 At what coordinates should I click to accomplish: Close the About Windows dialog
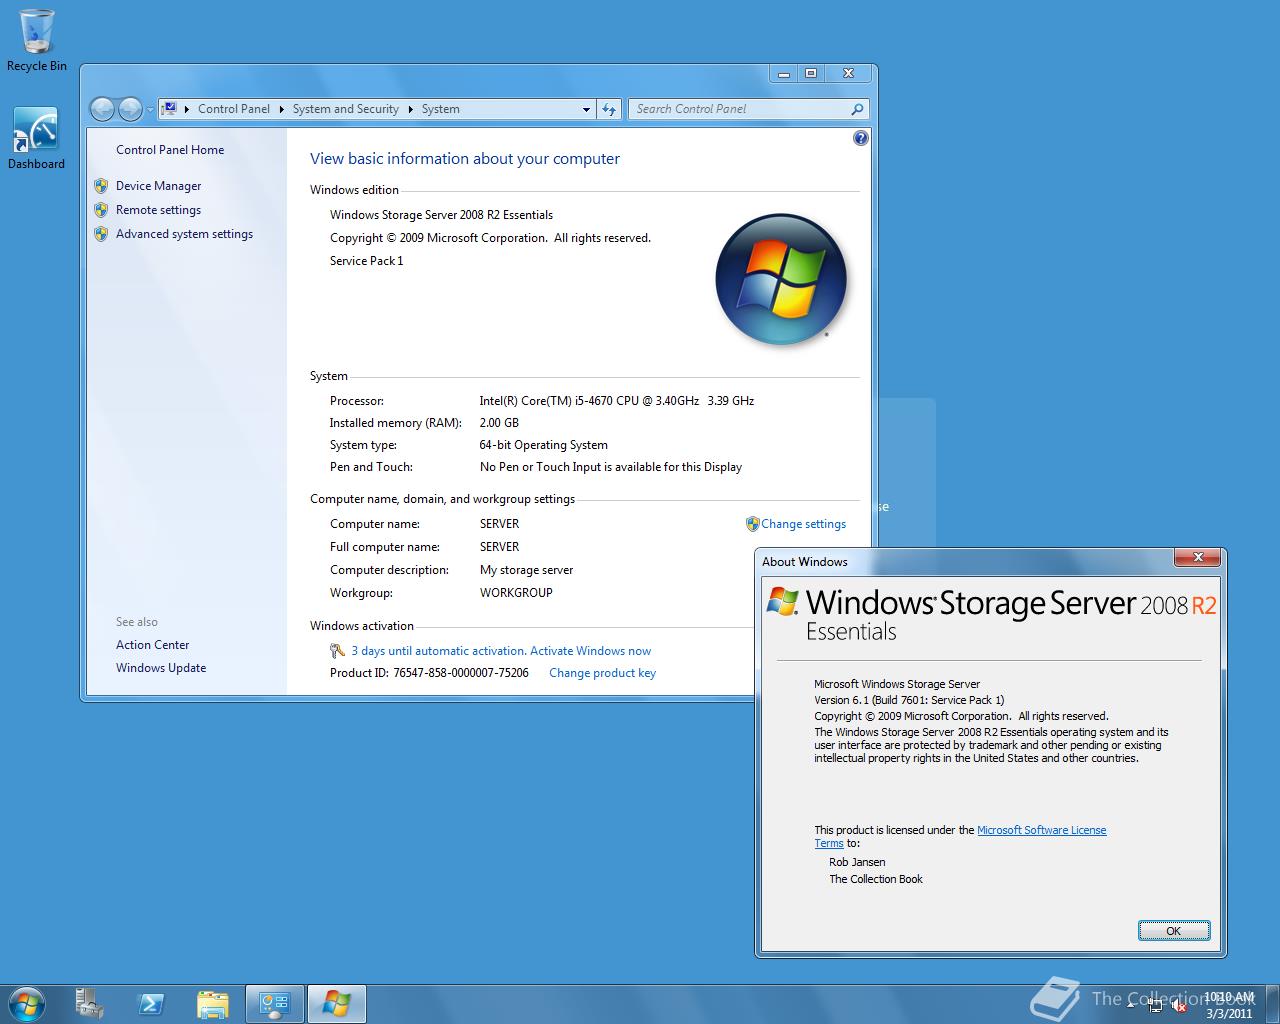tap(1198, 558)
